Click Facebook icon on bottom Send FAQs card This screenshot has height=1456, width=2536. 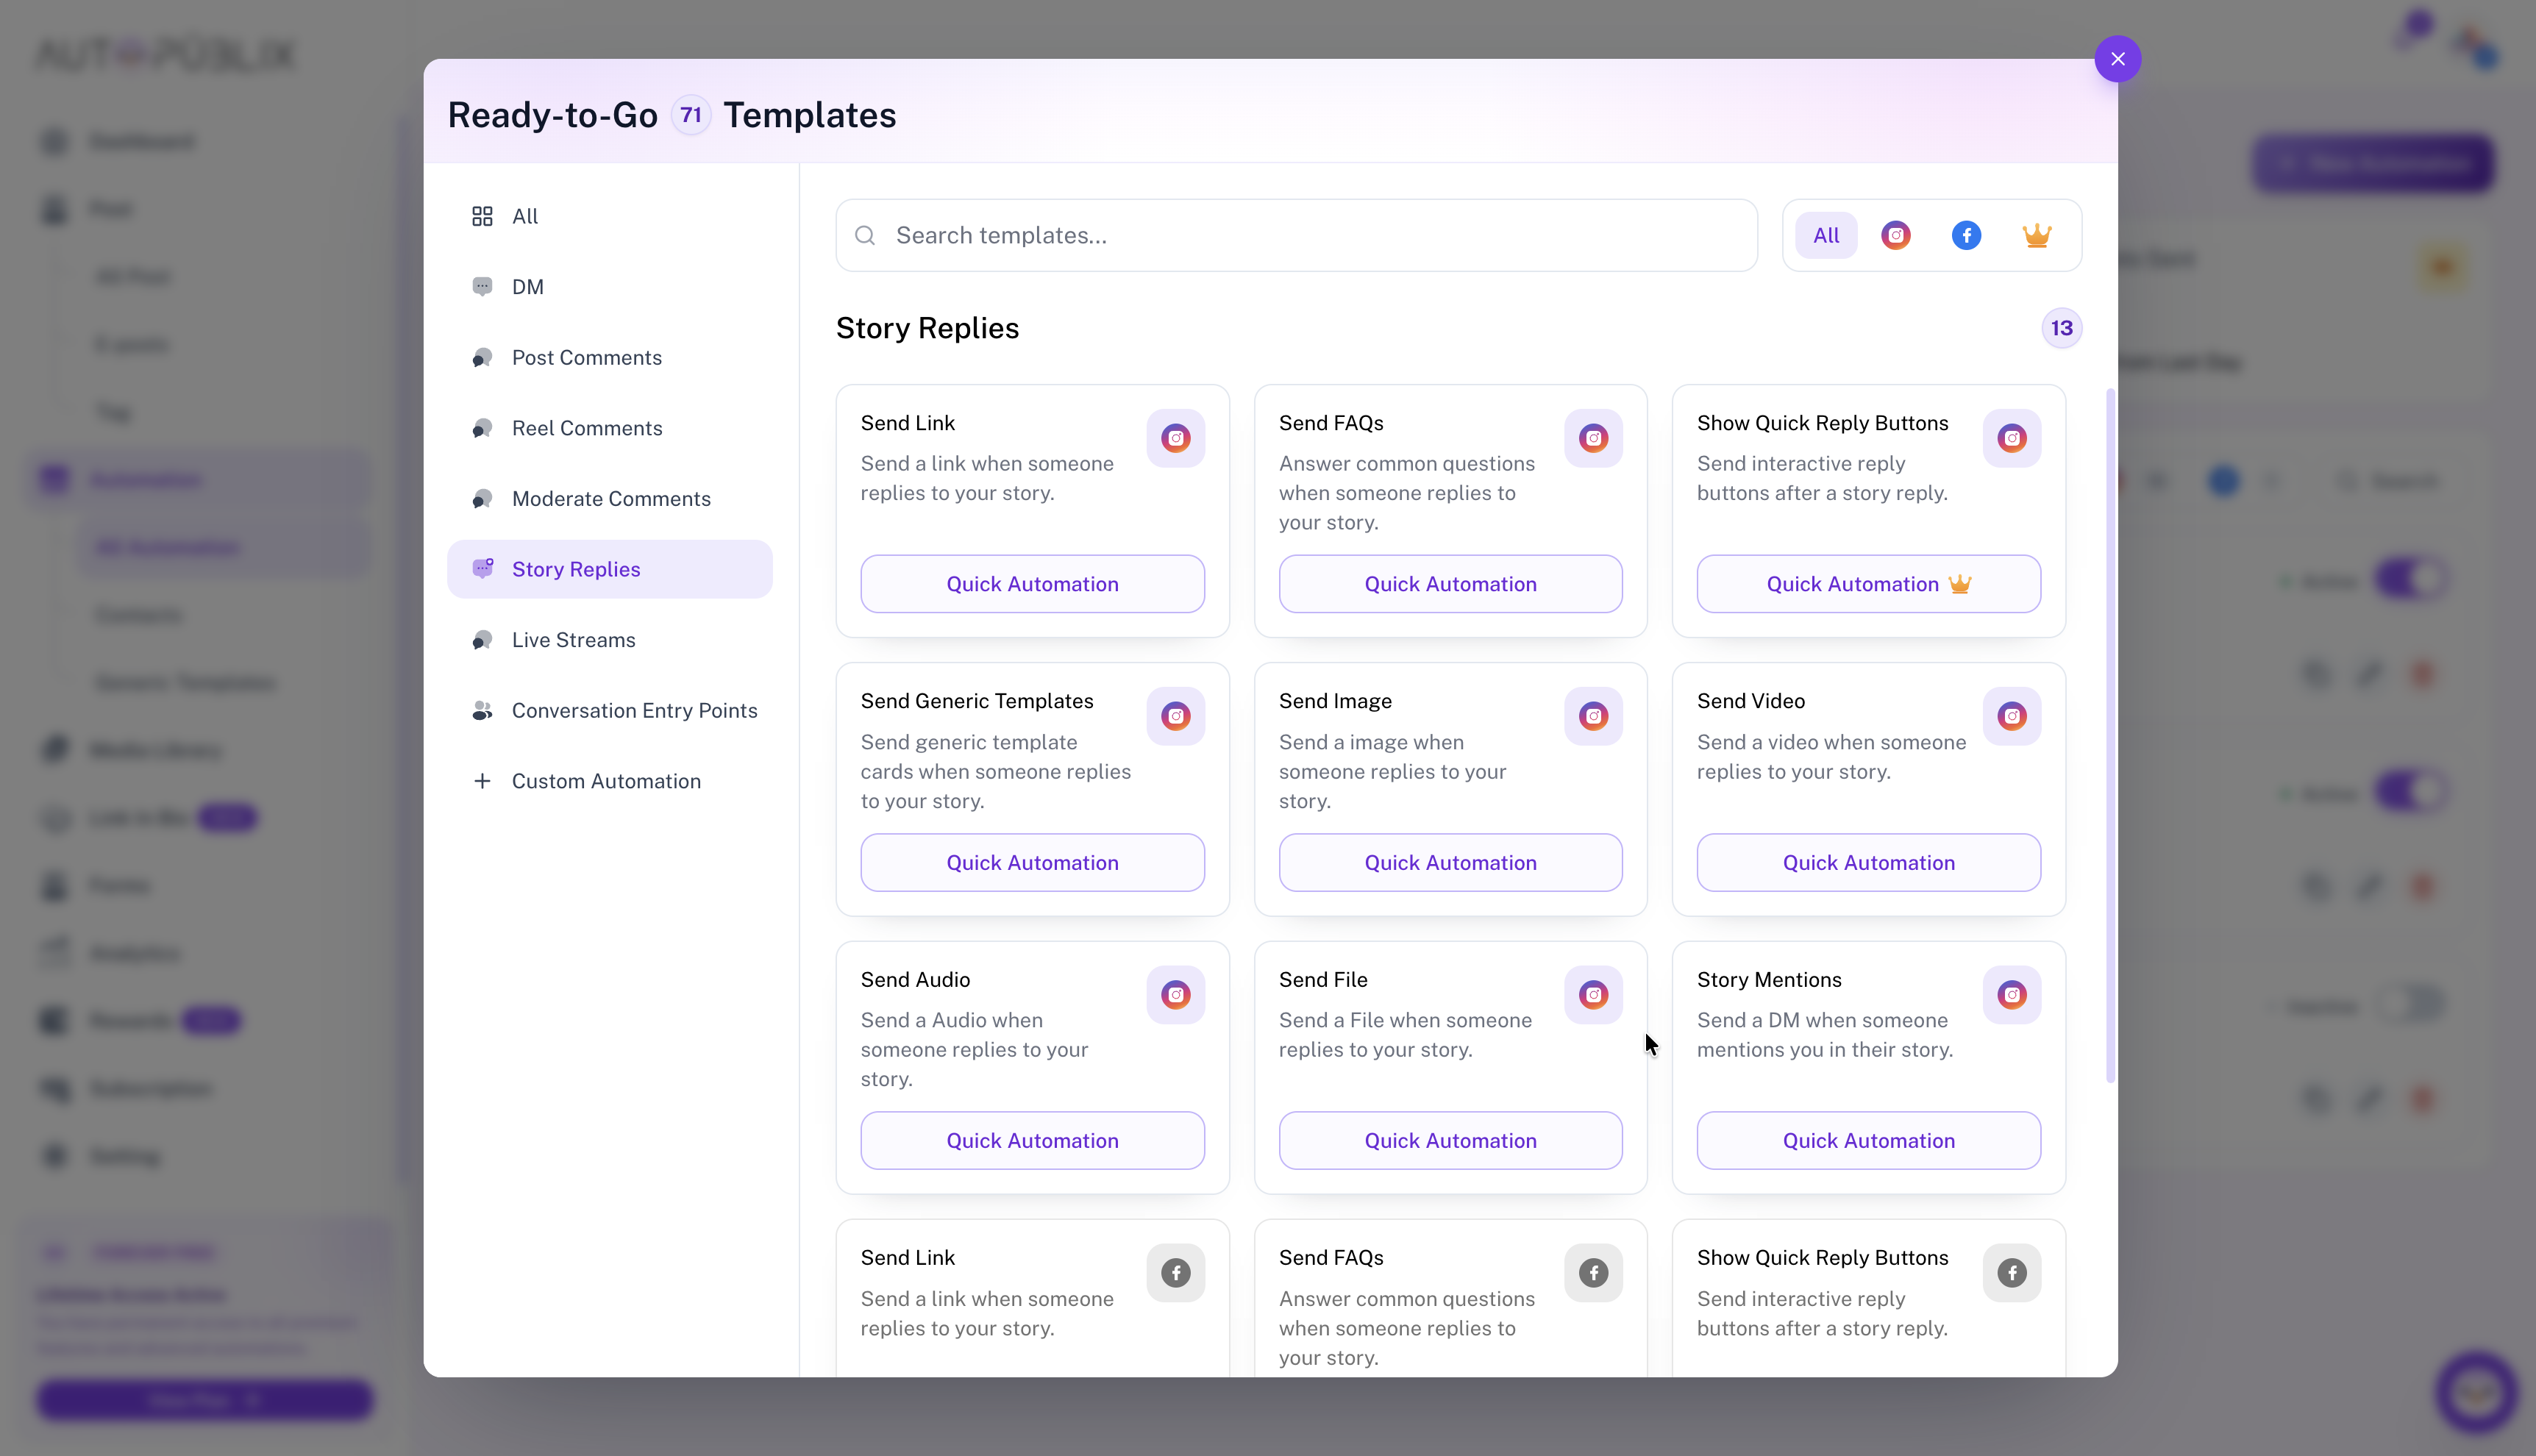1593,1273
